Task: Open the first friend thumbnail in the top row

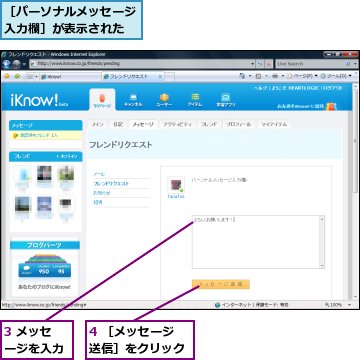Action: (x=23, y=175)
